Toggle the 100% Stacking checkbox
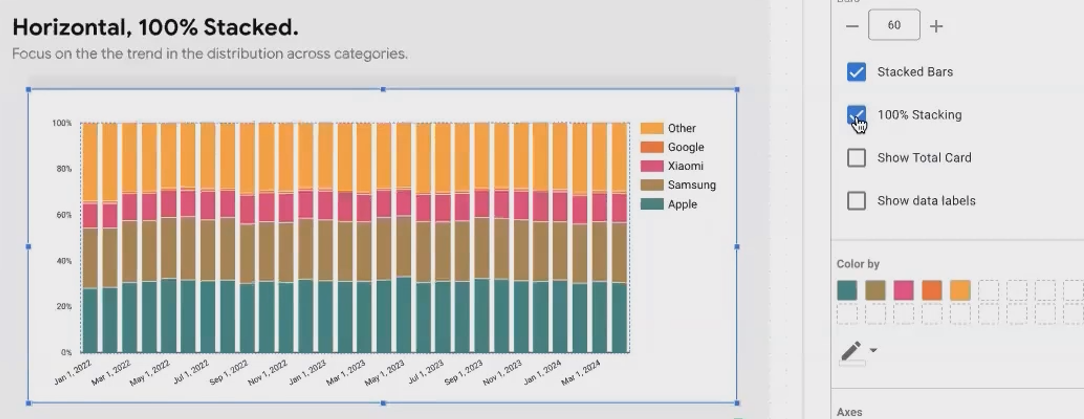 857,115
